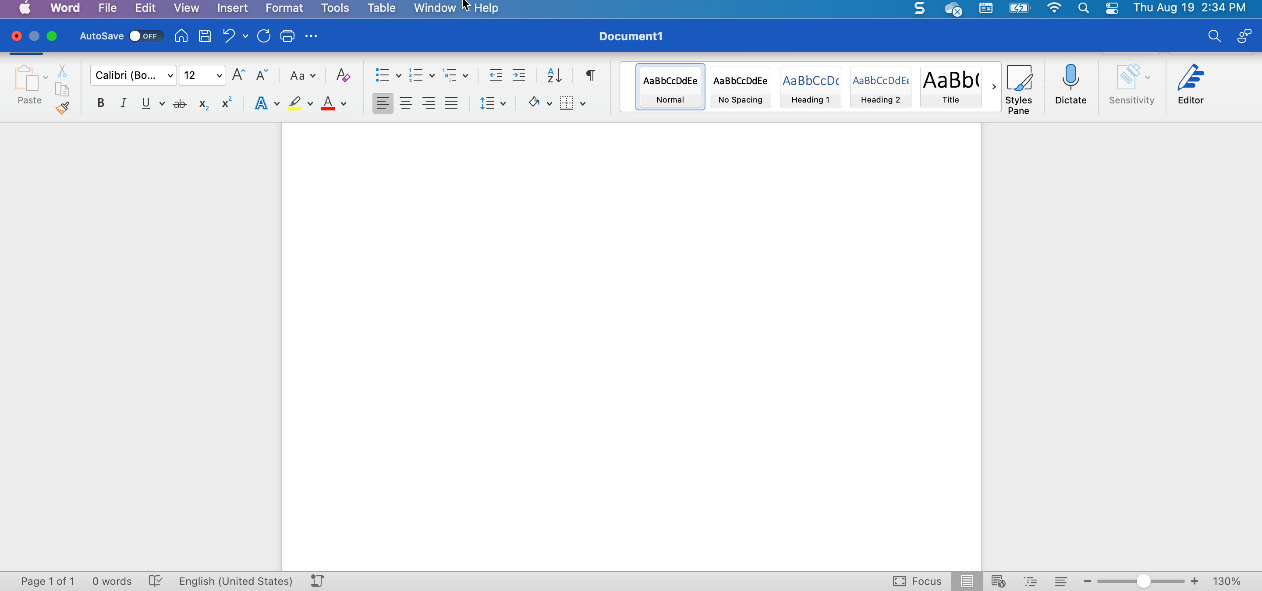Clear all formatting from the text
The height and width of the screenshot is (591, 1262).
point(343,75)
